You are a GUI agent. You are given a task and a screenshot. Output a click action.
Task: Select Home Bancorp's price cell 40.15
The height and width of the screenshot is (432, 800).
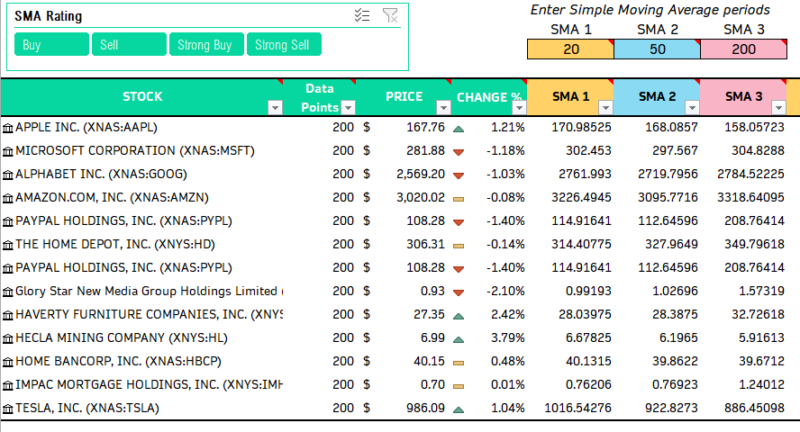[x=404, y=361]
